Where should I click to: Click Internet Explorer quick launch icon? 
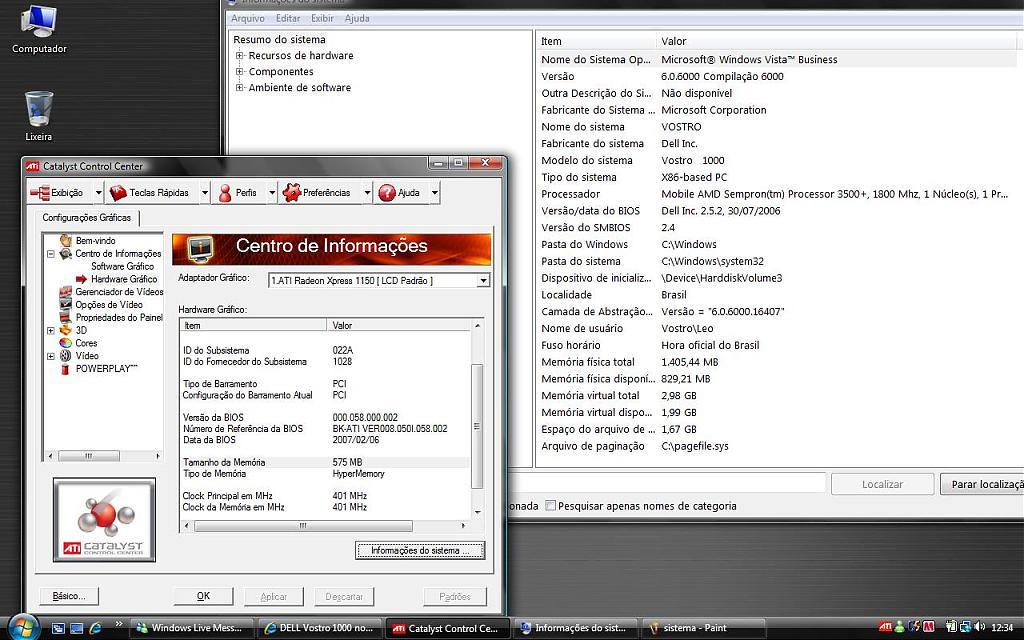pyautogui.click(x=95, y=628)
